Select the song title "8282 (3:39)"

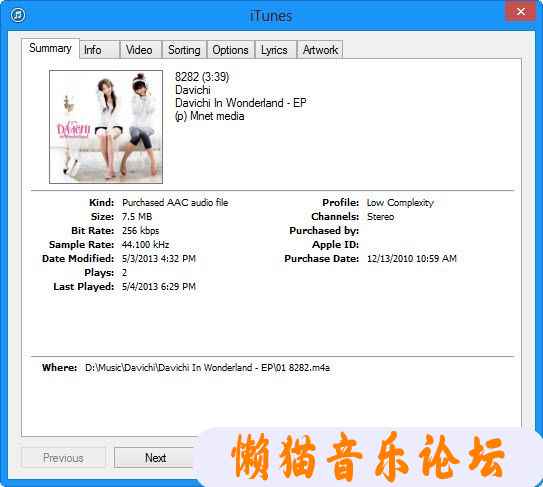click(x=202, y=77)
